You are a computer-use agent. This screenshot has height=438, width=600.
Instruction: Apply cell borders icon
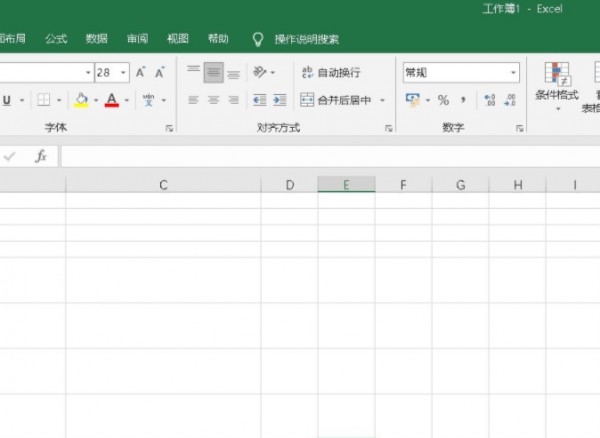click(x=44, y=100)
